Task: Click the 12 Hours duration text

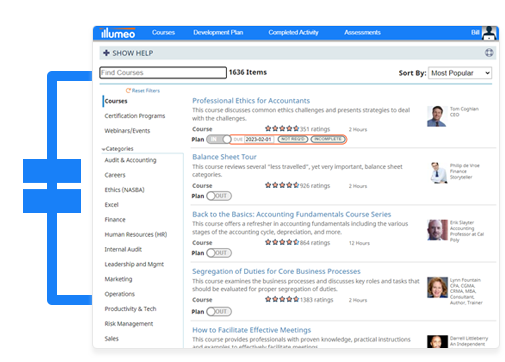Action: tap(359, 243)
